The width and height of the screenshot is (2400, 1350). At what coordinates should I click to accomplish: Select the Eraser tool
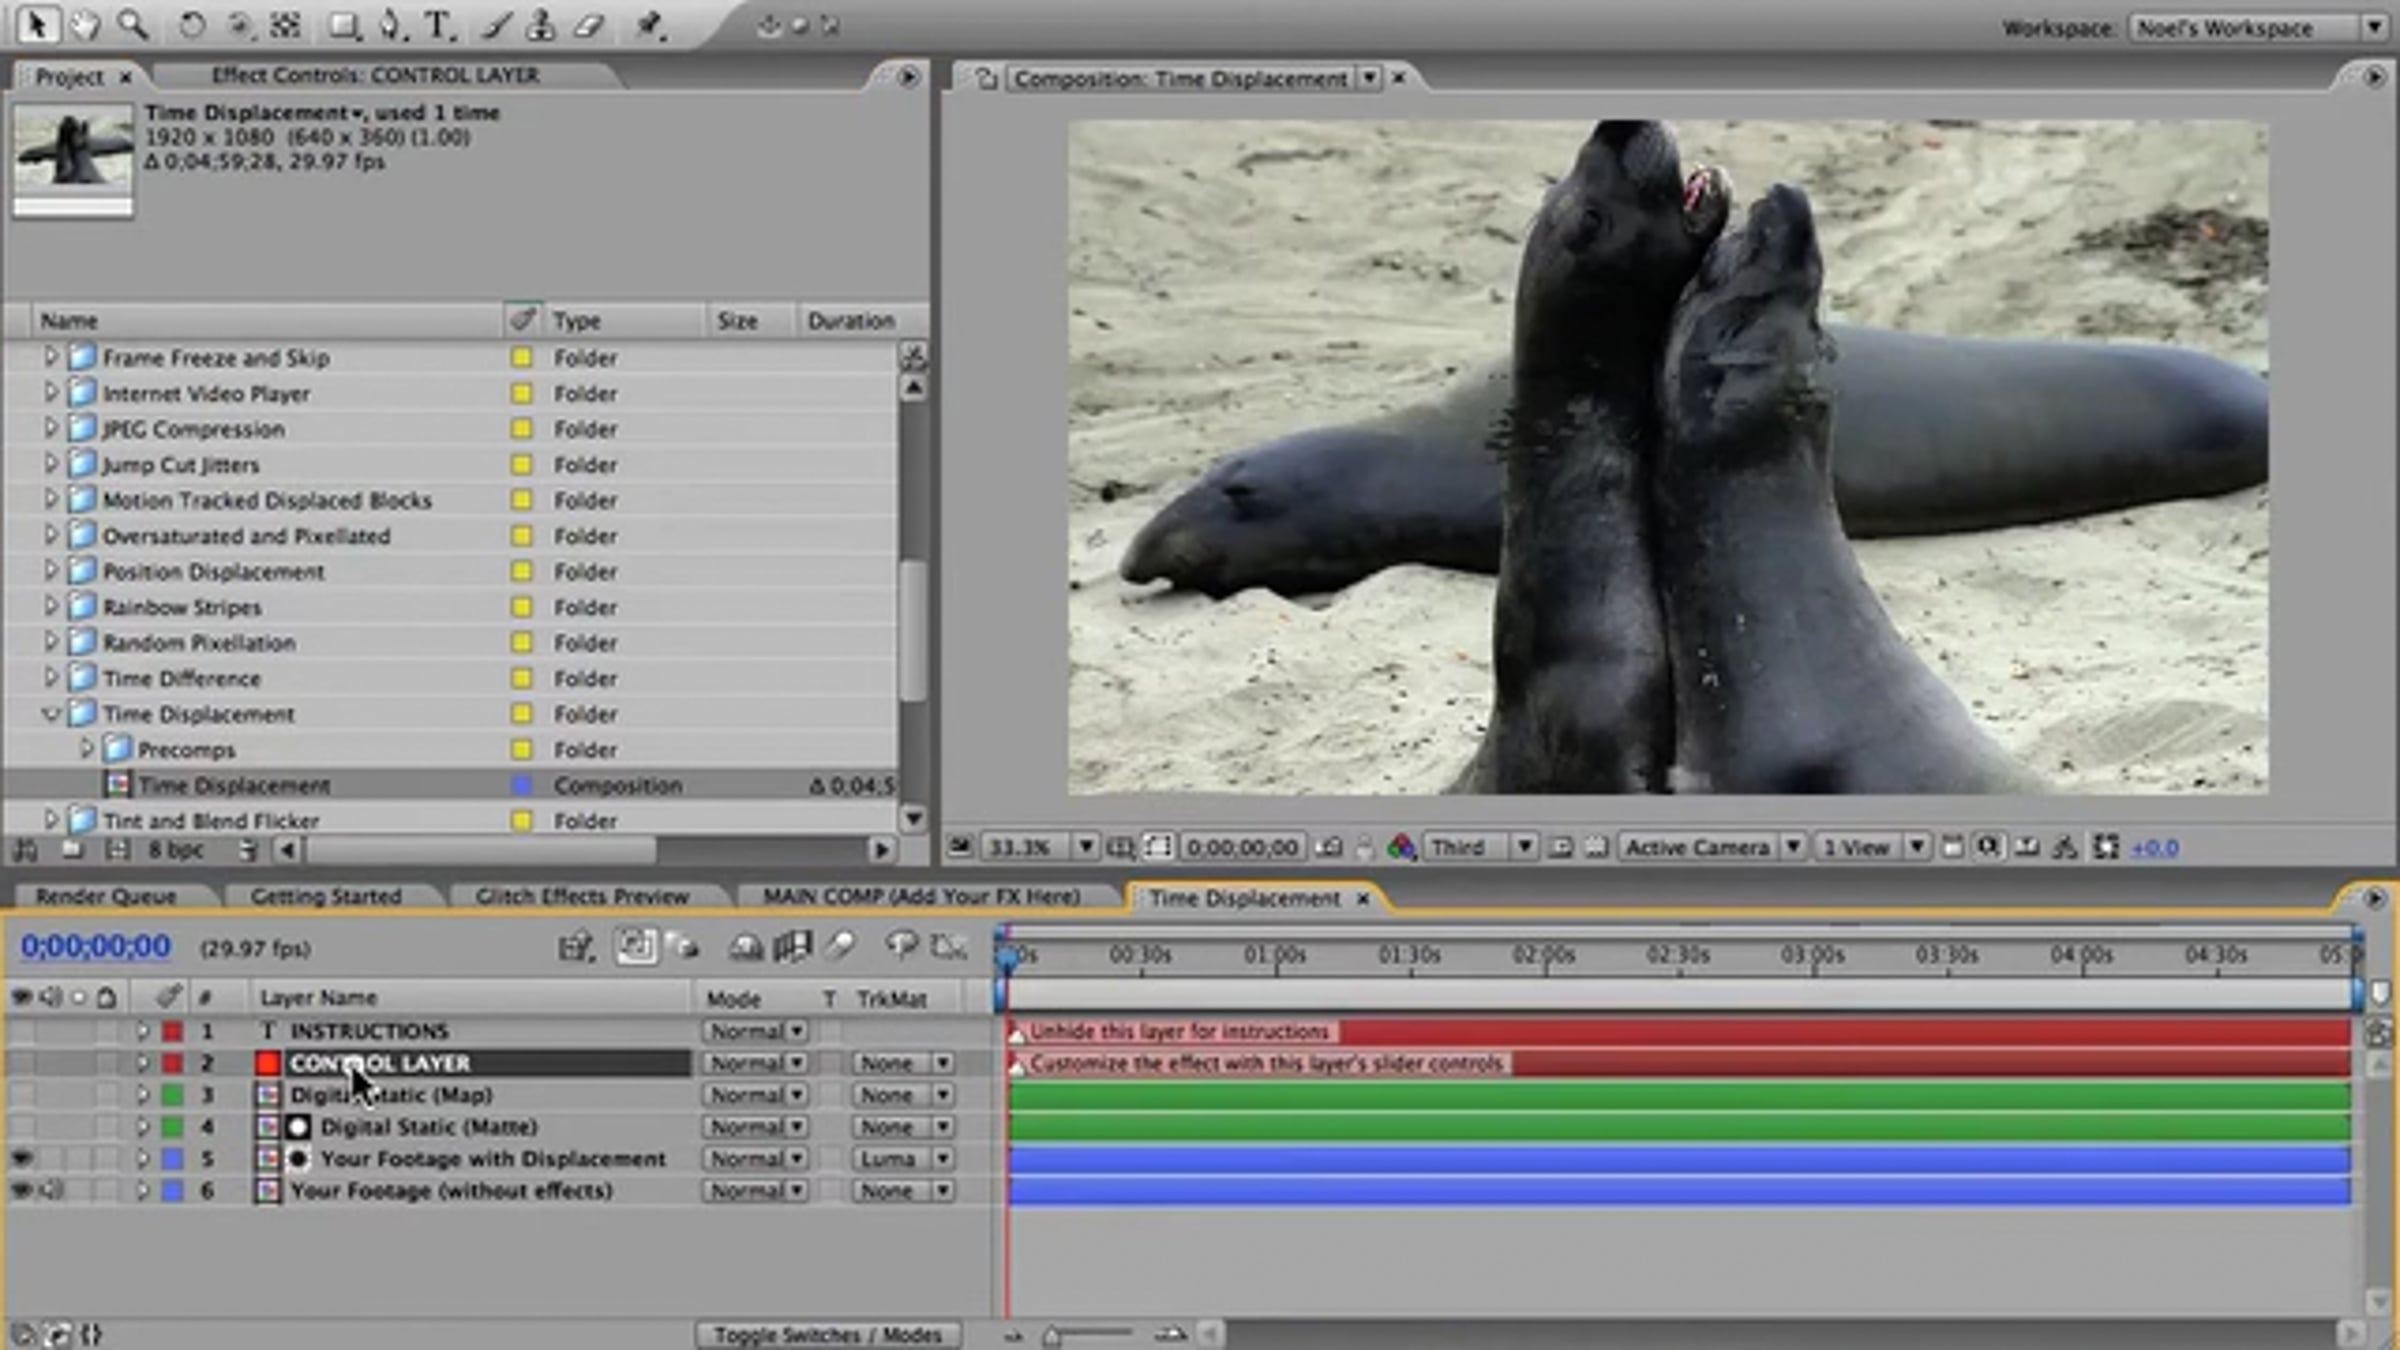click(x=589, y=24)
